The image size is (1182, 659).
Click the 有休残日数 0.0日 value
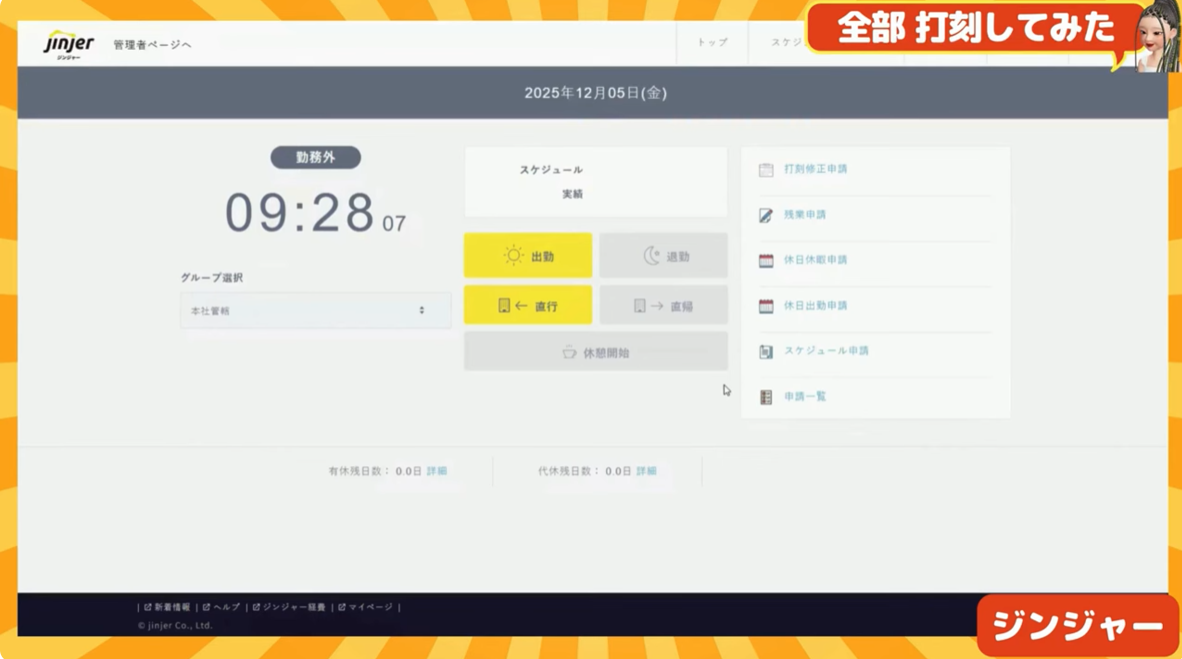pyautogui.click(x=408, y=471)
